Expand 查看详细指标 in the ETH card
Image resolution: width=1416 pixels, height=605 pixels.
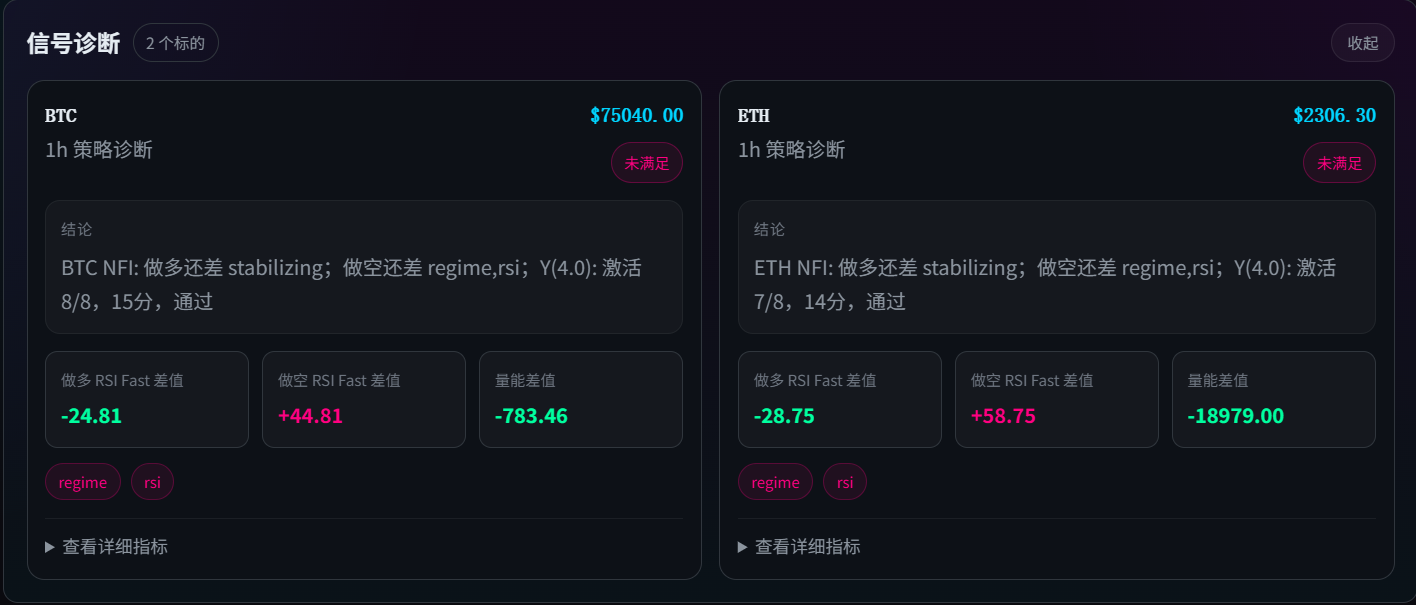799,547
